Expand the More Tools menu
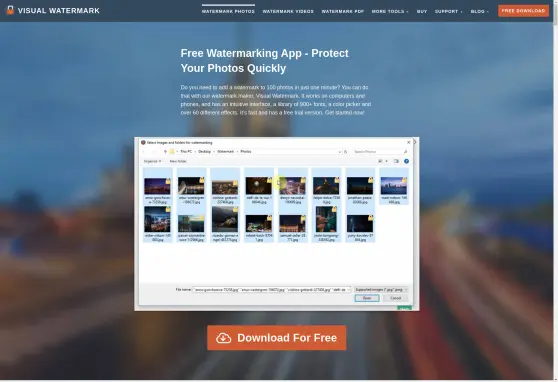 [x=390, y=11]
